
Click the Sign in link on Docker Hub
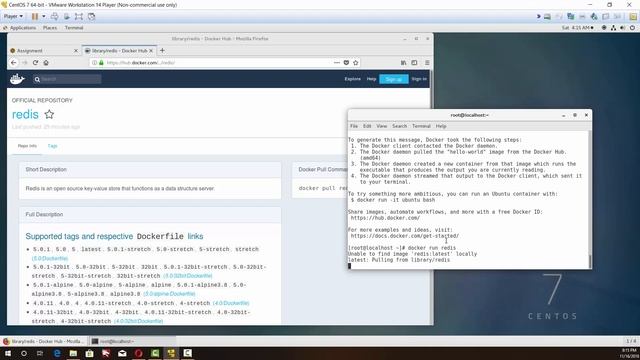(x=419, y=79)
